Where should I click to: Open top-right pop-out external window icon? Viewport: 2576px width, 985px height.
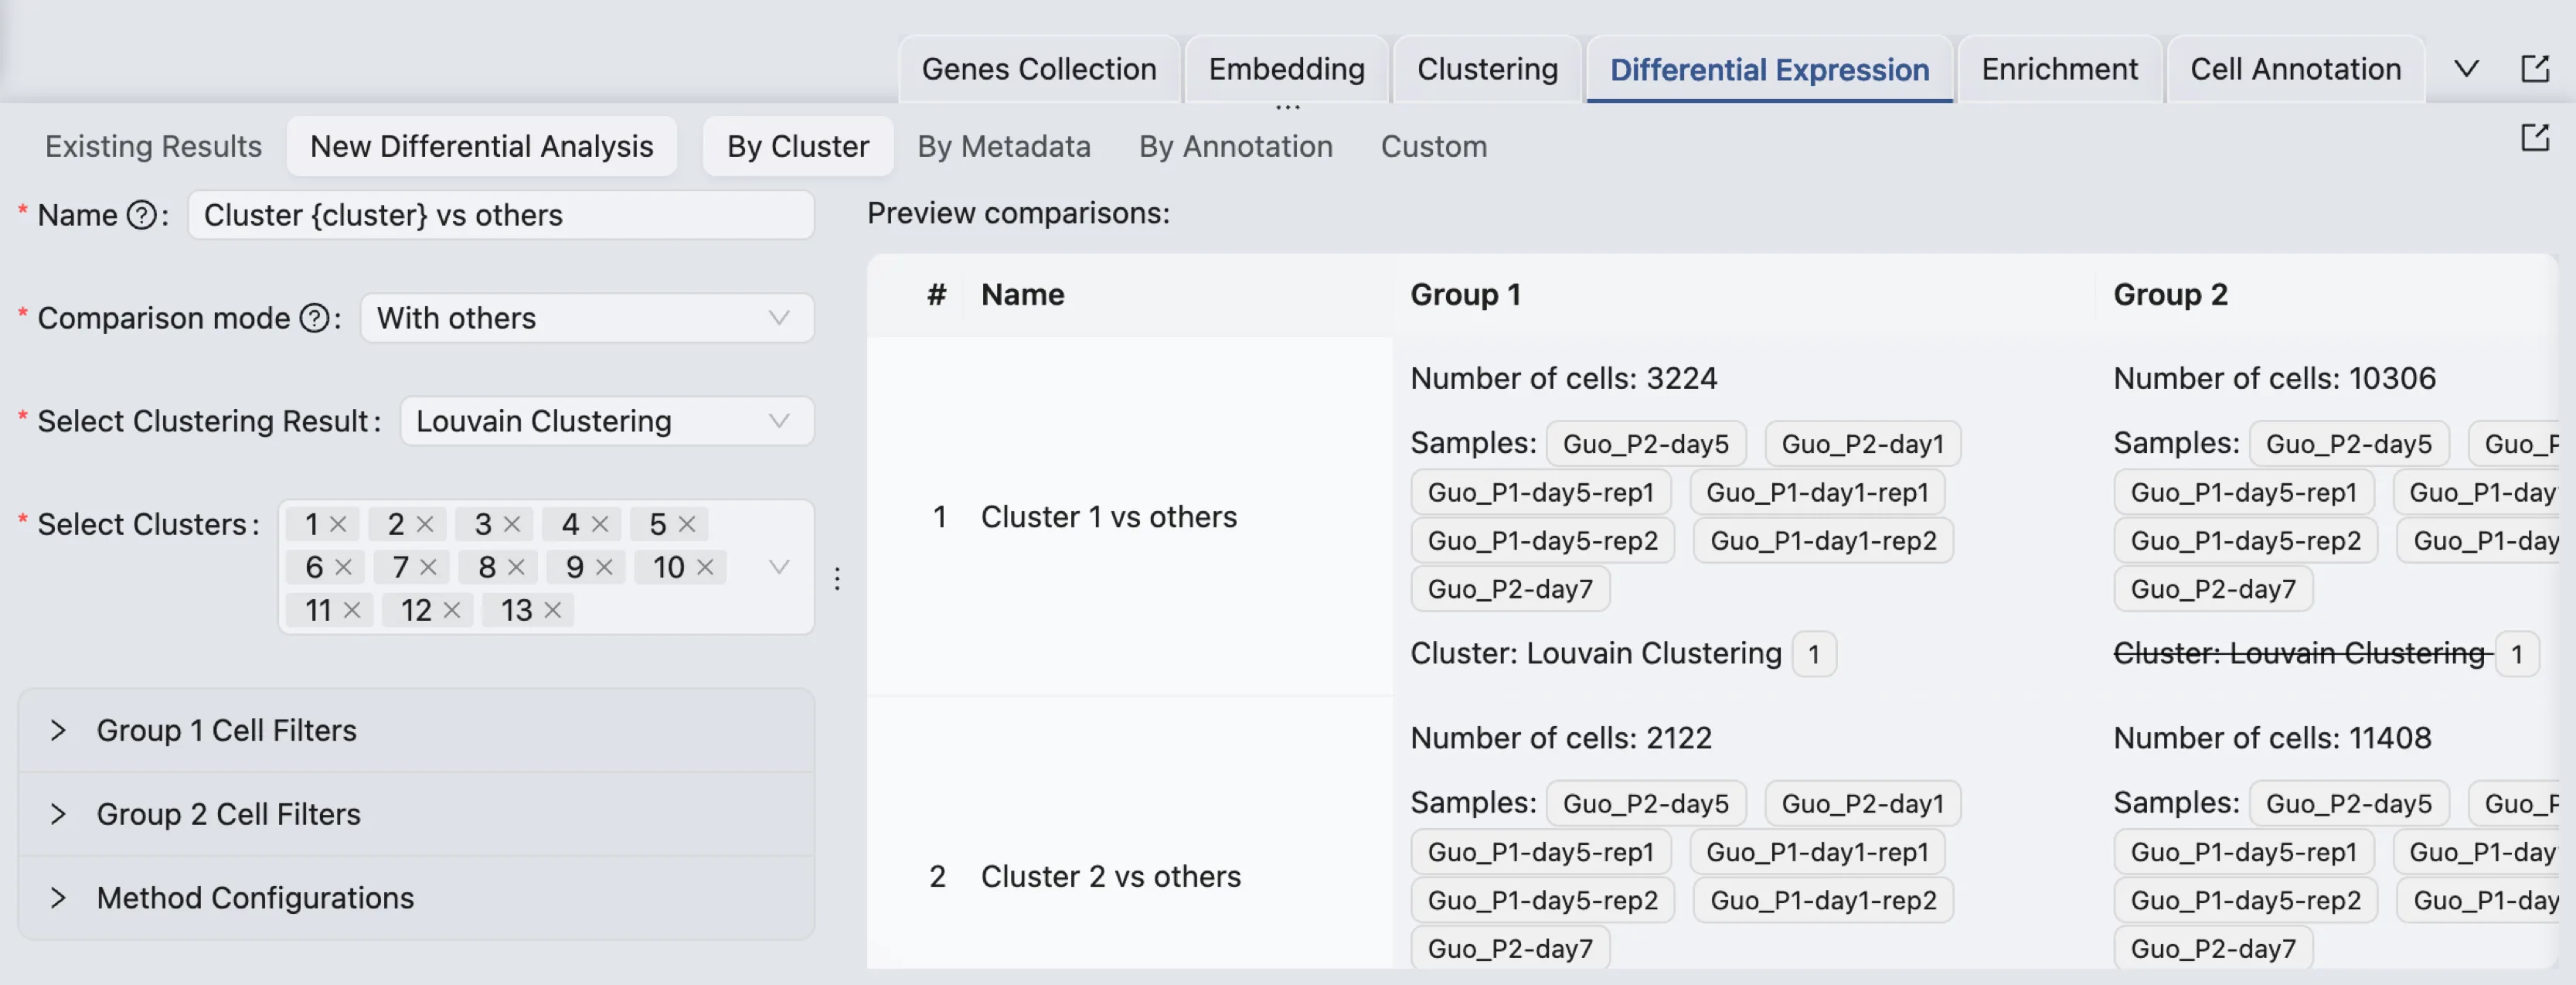(x=2534, y=69)
